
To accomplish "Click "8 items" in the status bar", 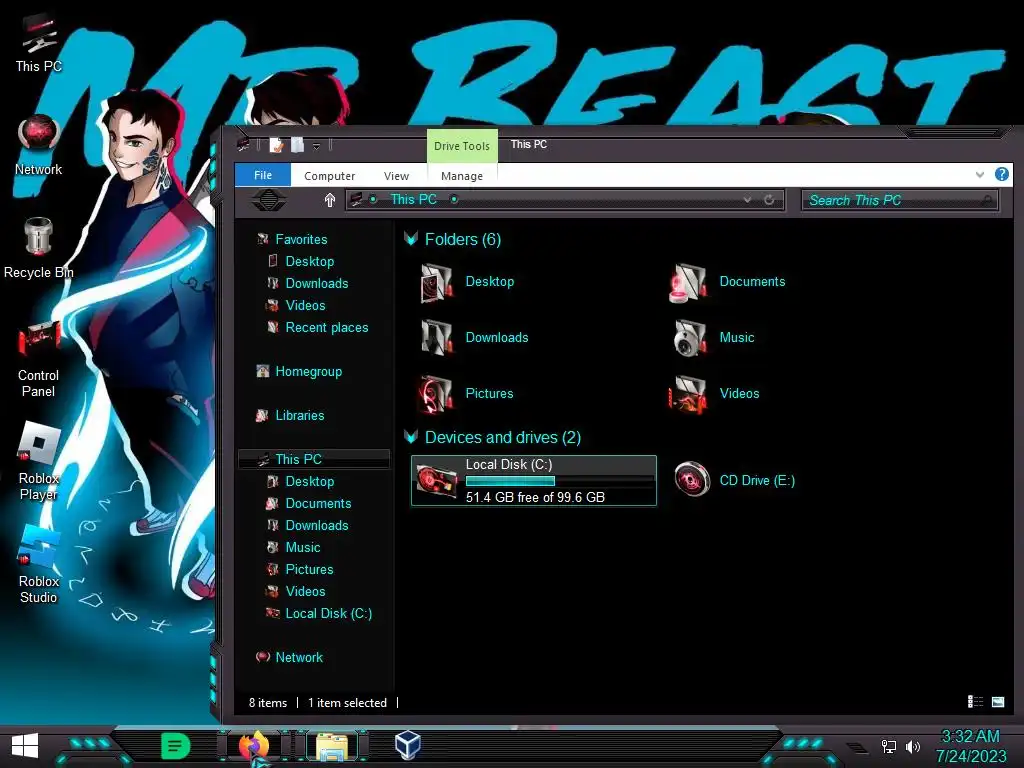I will pyautogui.click(x=268, y=703).
